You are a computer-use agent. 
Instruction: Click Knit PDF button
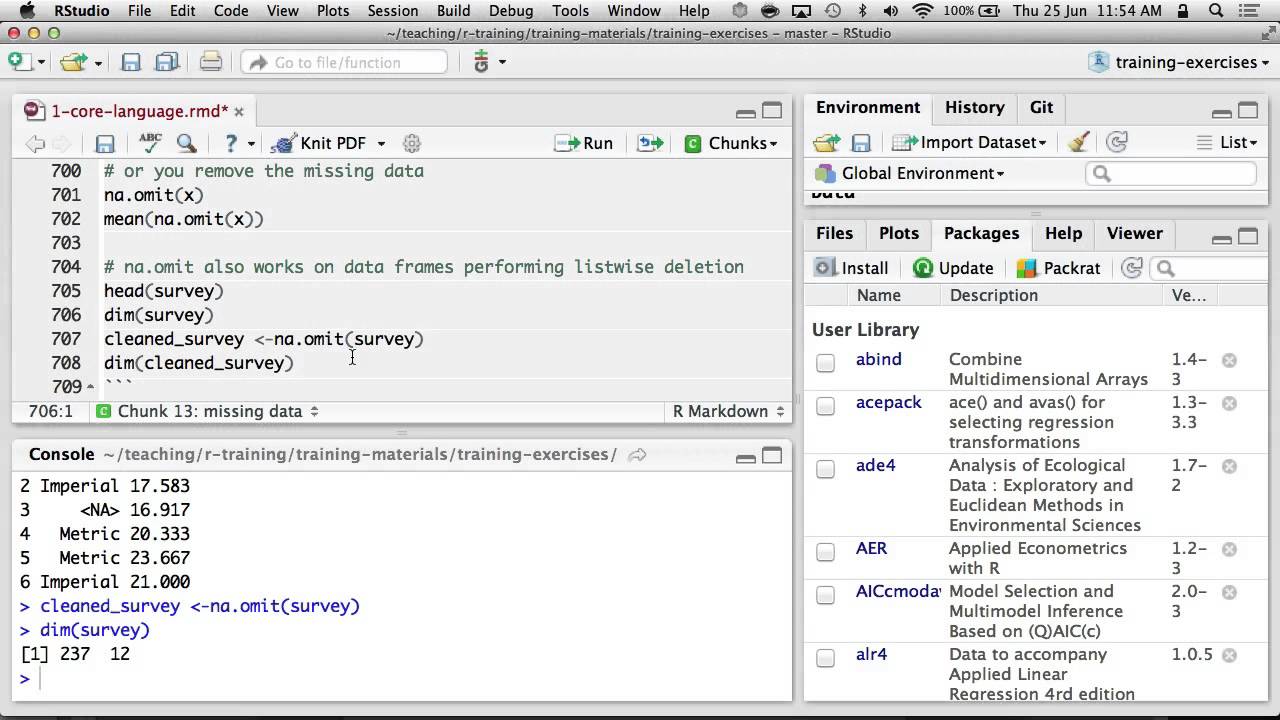(x=318, y=143)
